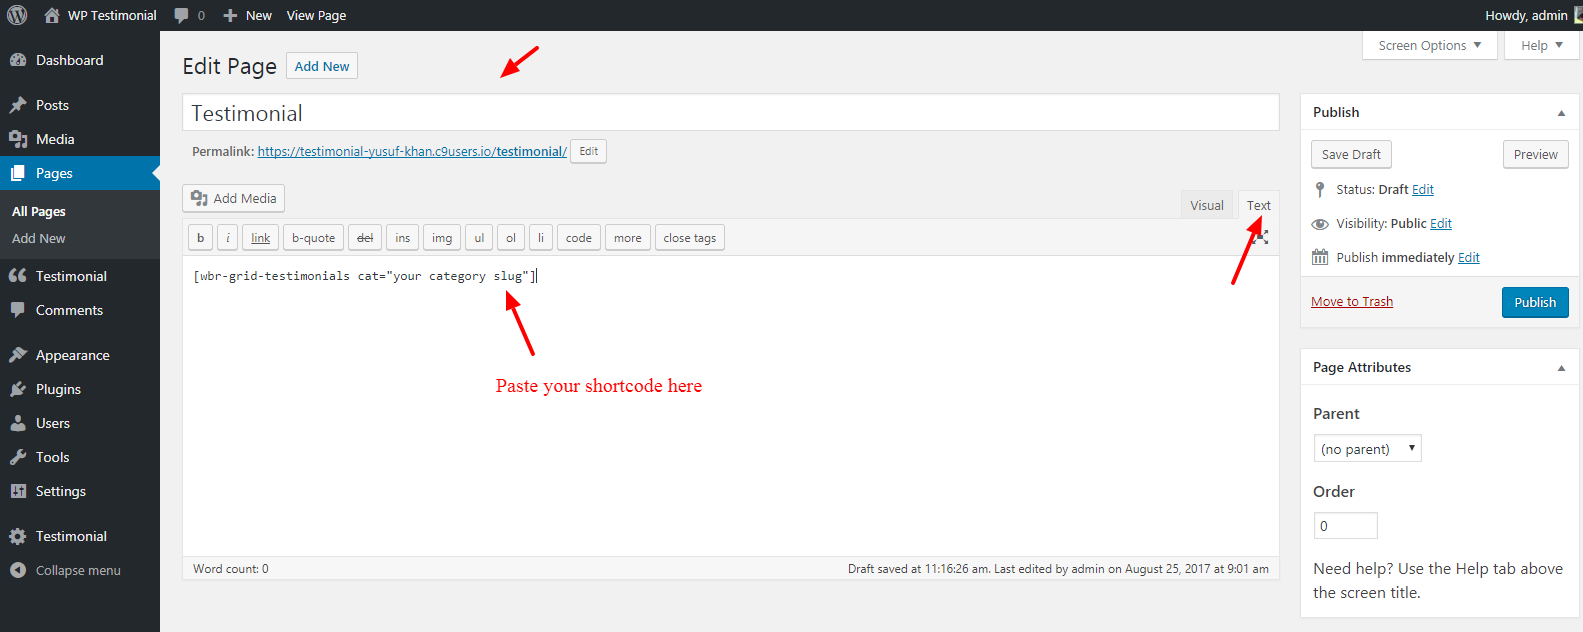Edit the Status Draft setting
The image size is (1583, 632).
click(x=1423, y=189)
